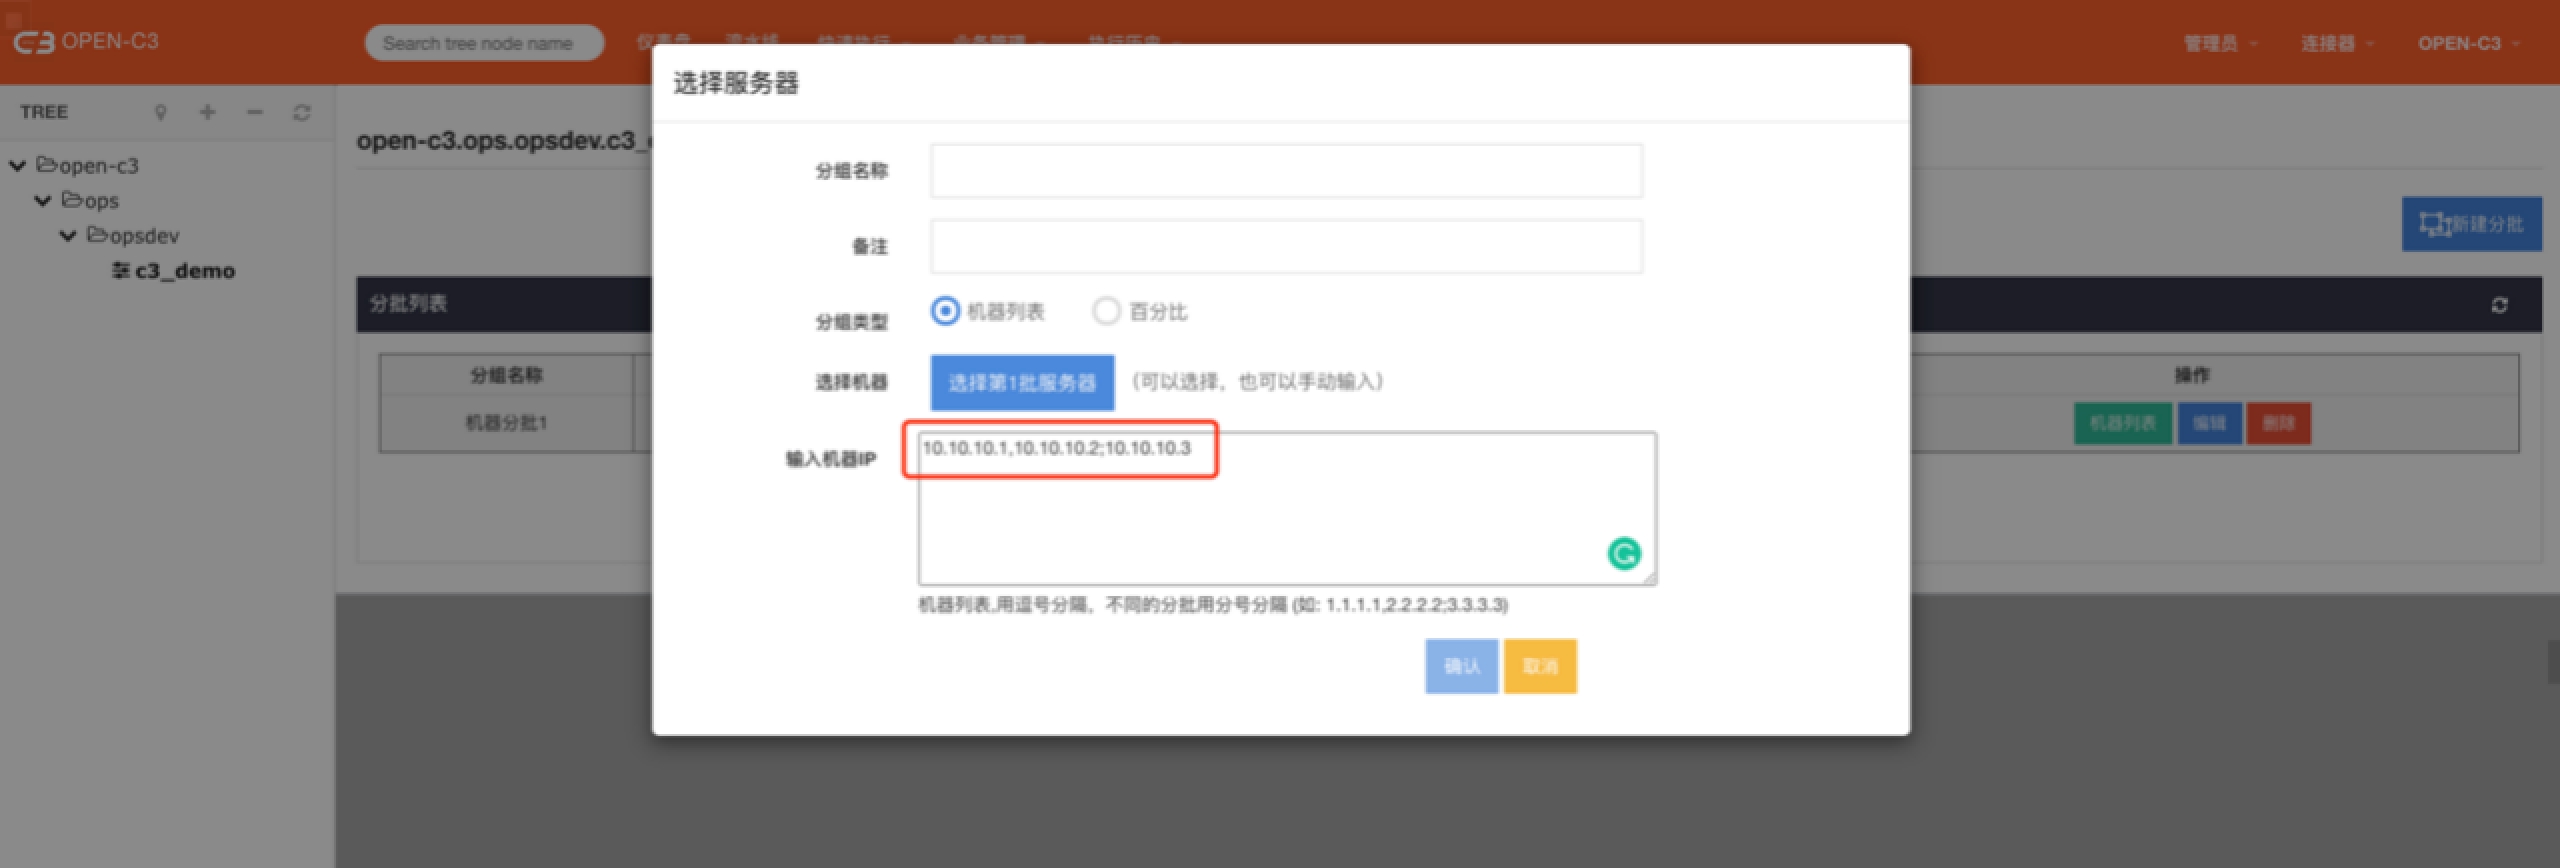The image size is (2560, 868).
Task: Open the OPEN-C3 user menu
Action: point(2467,43)
